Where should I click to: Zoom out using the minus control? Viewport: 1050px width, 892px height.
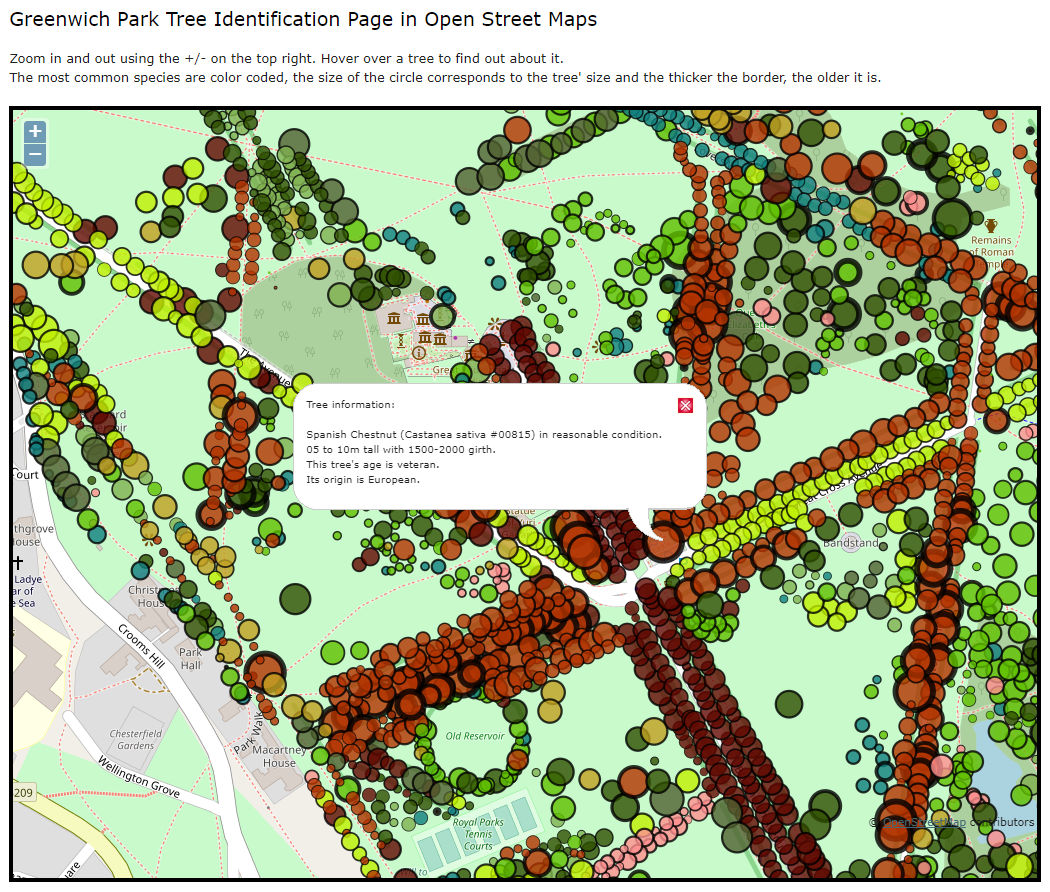point(34,155)
